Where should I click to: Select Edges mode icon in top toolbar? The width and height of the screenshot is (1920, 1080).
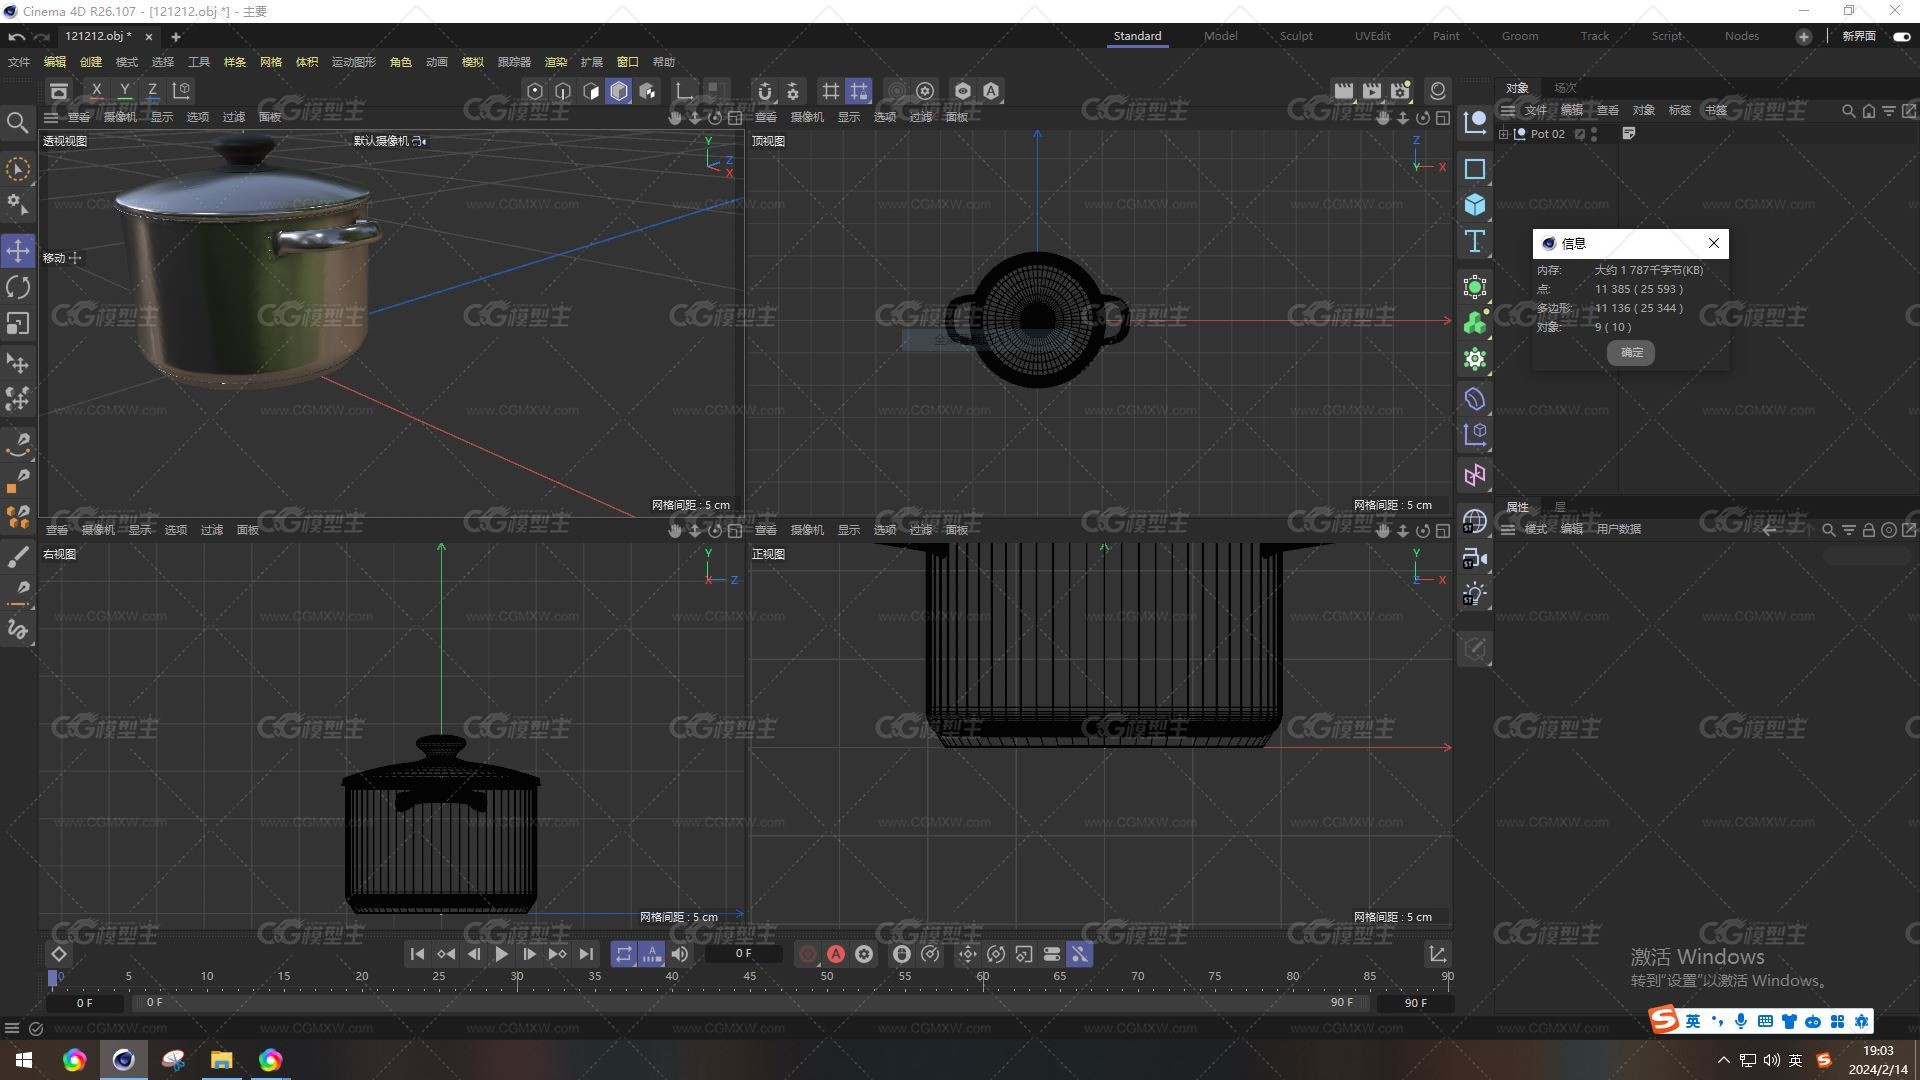coord(563,91)
